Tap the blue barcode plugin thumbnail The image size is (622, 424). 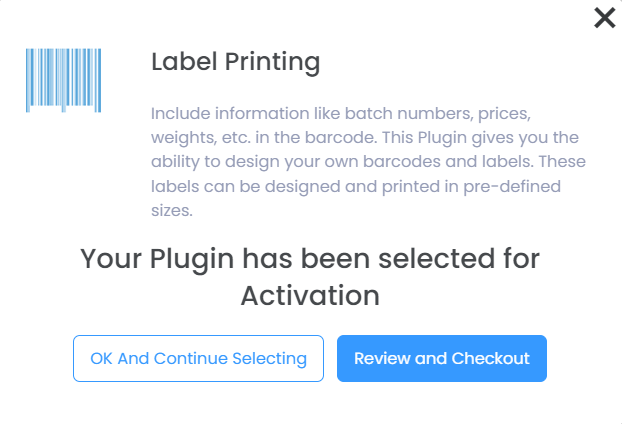(x=56, y=79)
